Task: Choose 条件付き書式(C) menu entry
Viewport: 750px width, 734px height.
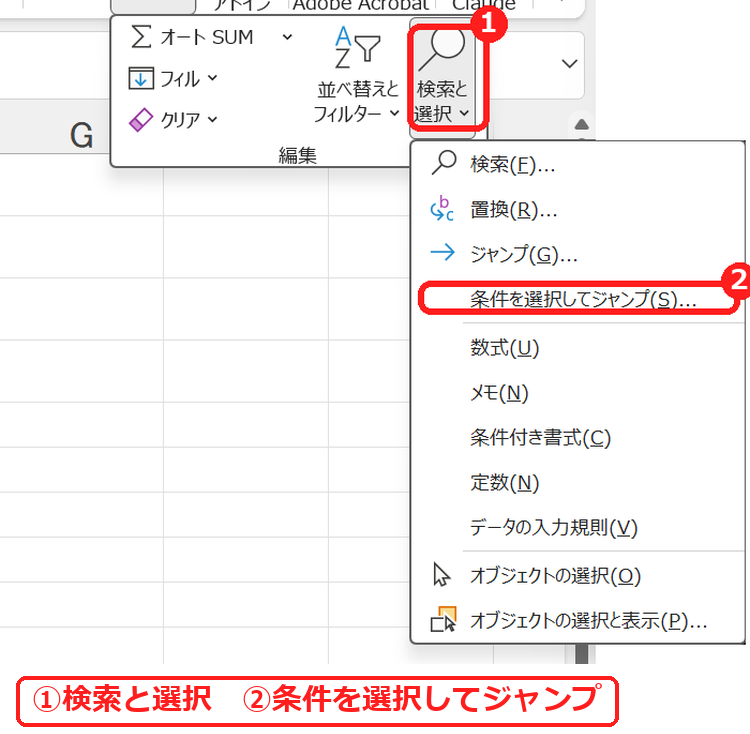Action: click(577, 438)
